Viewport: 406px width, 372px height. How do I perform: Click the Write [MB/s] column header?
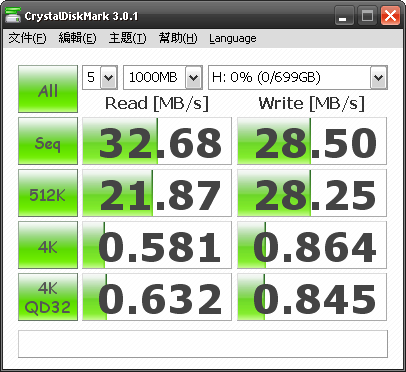[312, 103]
